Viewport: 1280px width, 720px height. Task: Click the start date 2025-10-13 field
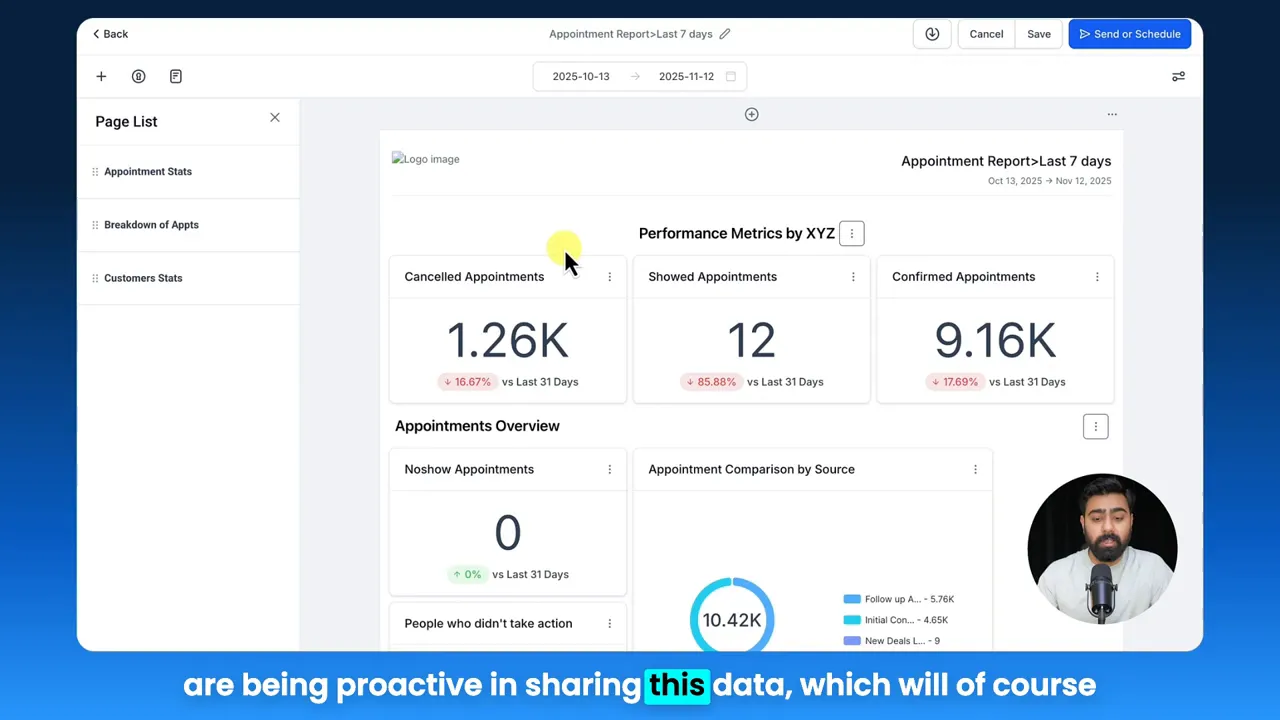pos(581,76)
